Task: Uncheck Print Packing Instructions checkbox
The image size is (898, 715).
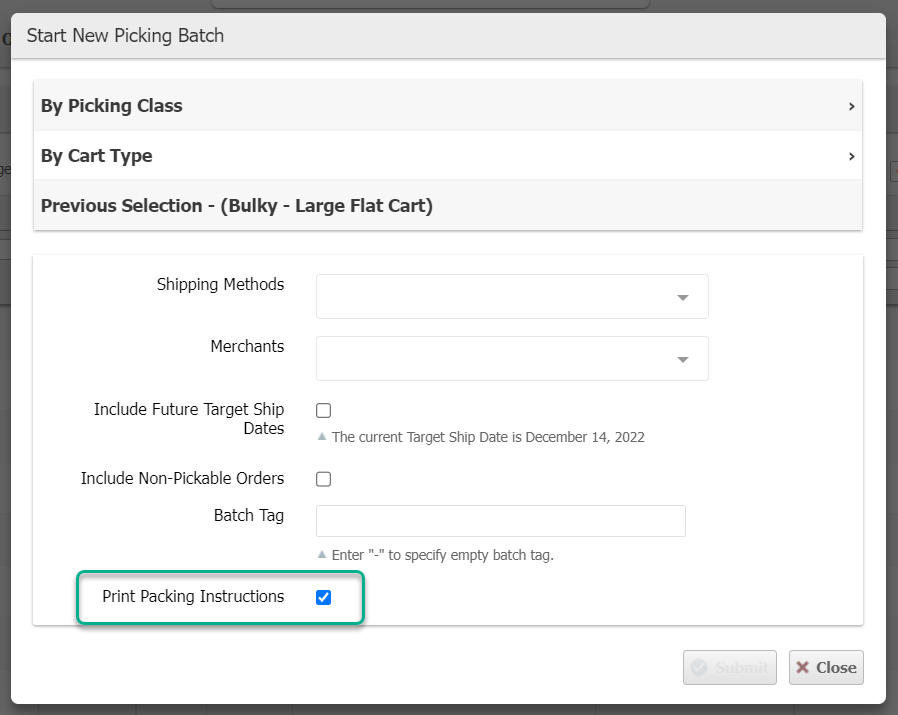Action: pos(323,597)
